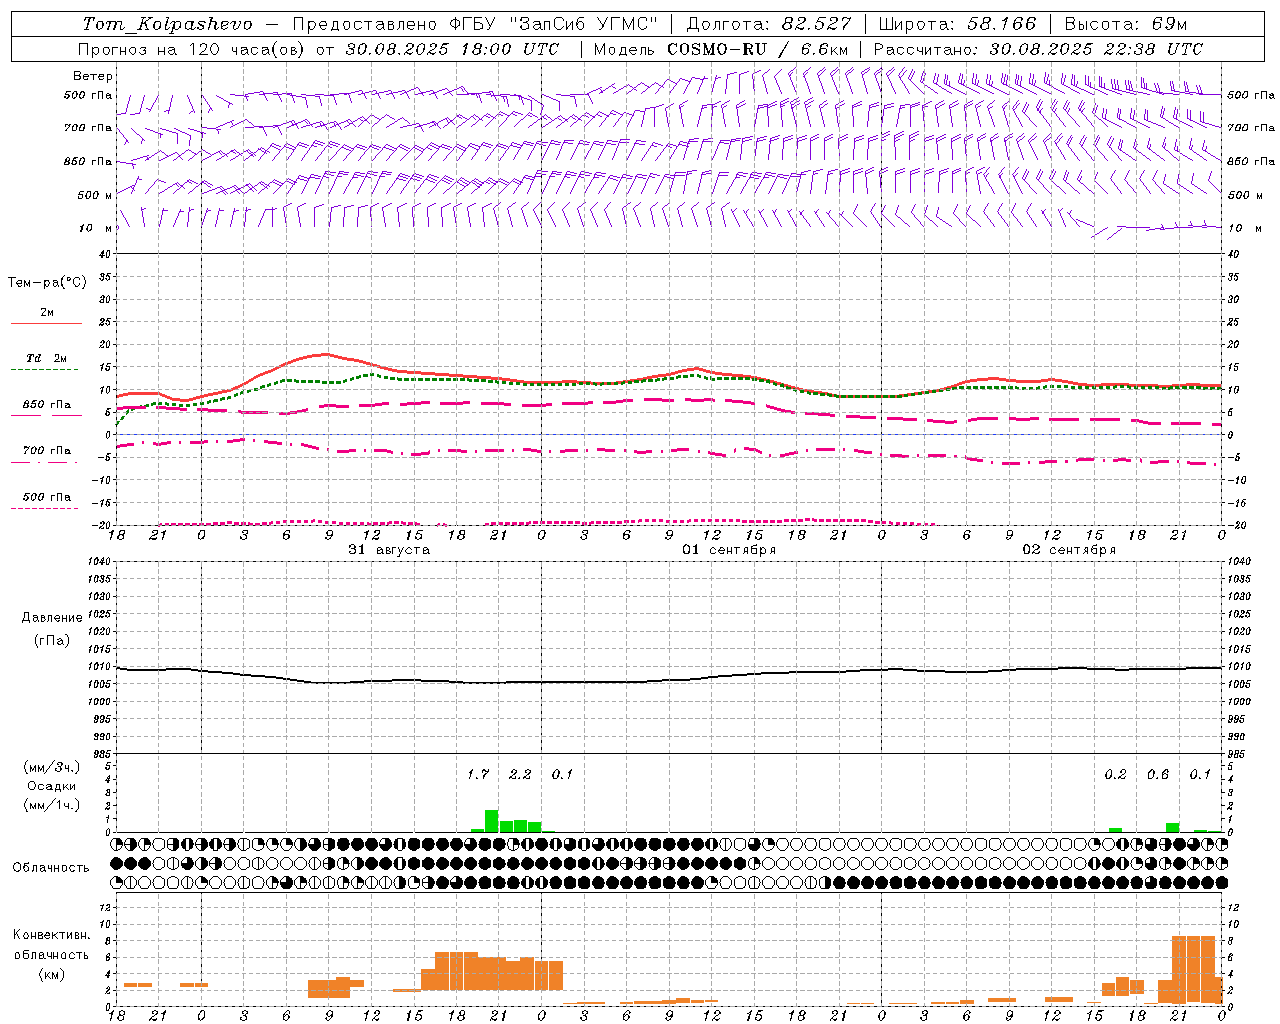Click the red 2м legend line sample
1280x1024 pixels.
coord(47,324)
